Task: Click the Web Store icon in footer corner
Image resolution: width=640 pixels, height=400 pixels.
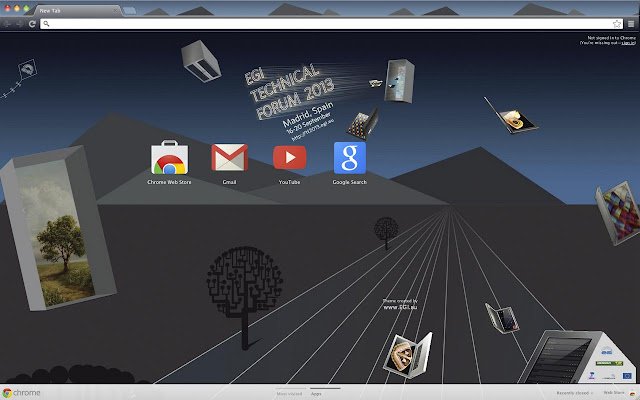Action: click(632, 393)
